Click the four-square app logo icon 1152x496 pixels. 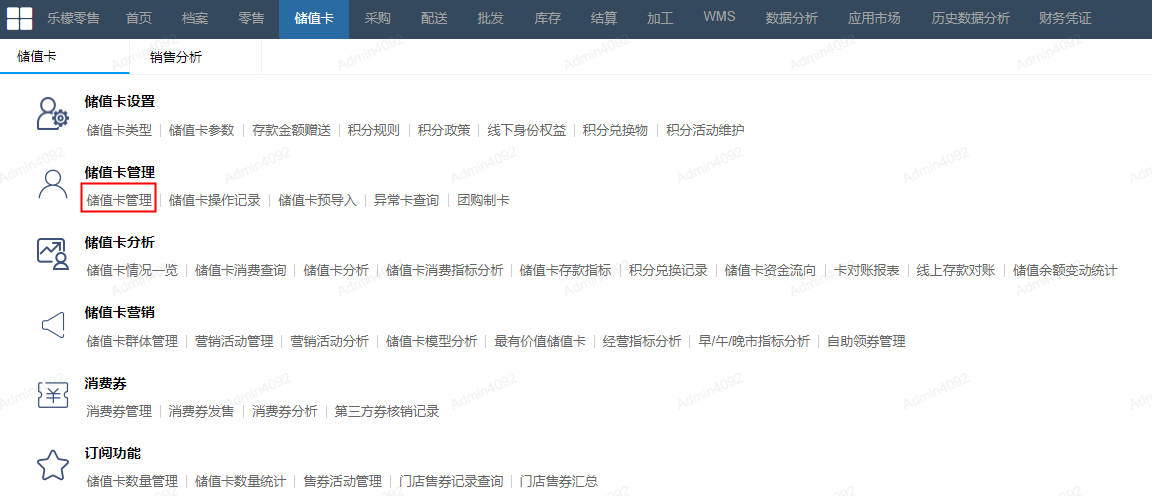click(20, 18)
